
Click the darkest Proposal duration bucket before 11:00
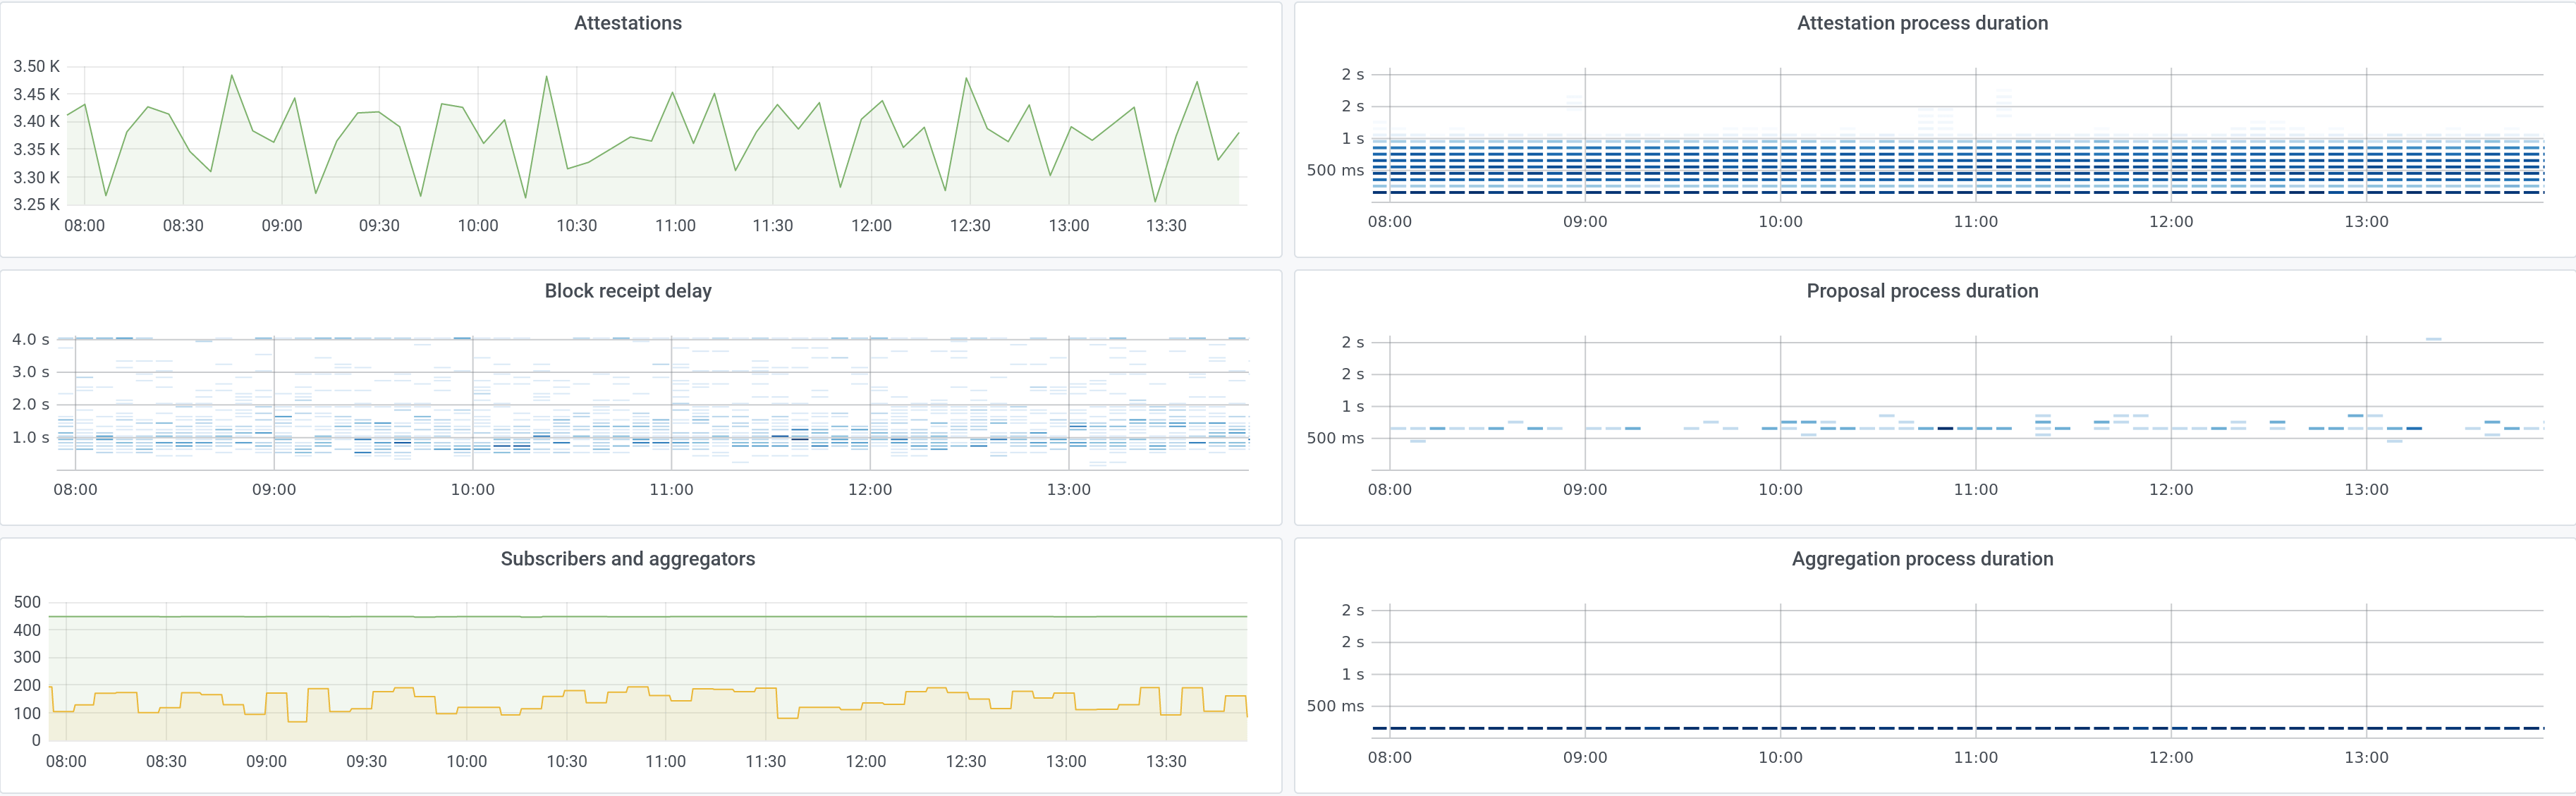(1945, 428)
